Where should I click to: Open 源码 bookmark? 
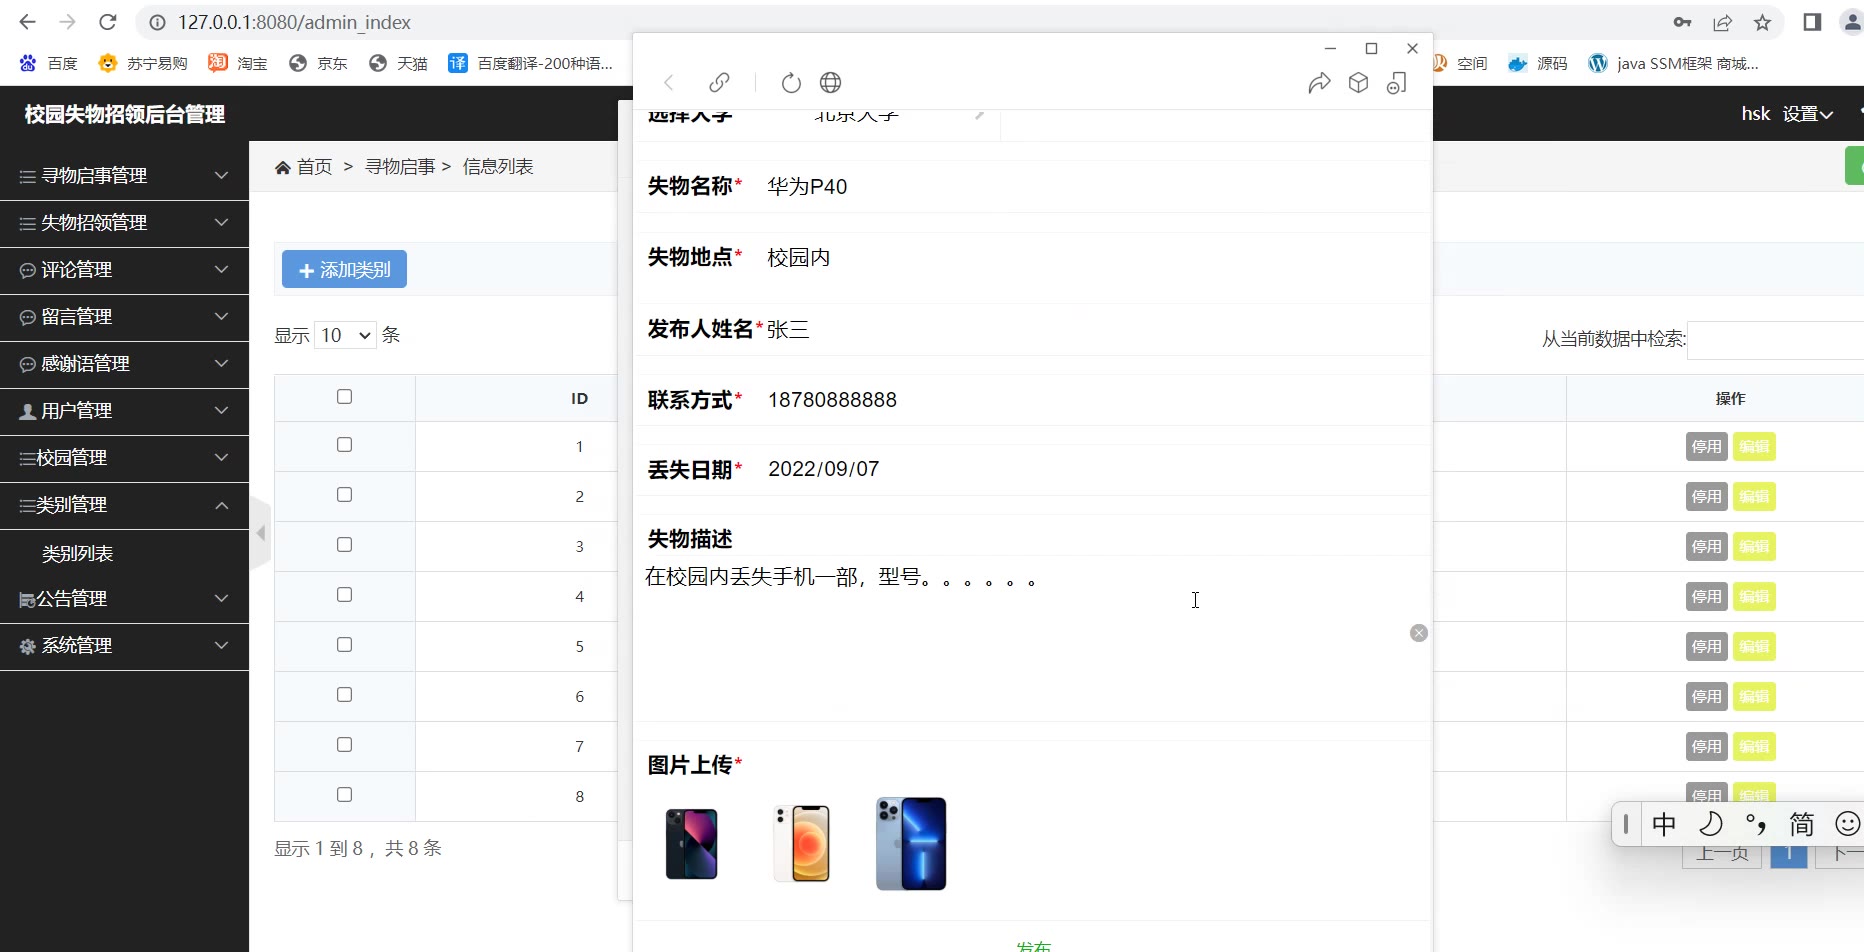tap(1538, 63)
